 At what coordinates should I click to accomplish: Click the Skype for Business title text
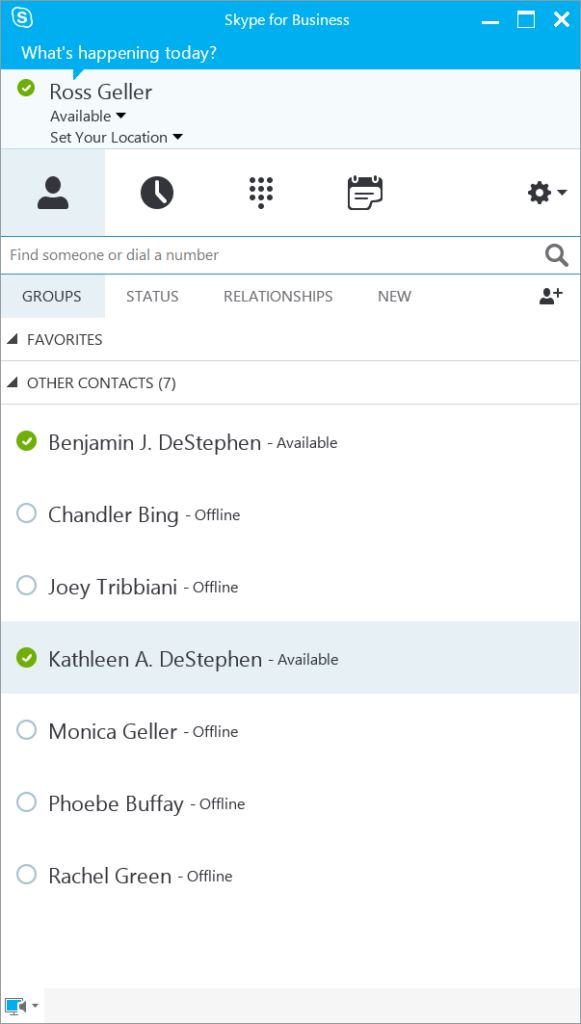(287, 20)
